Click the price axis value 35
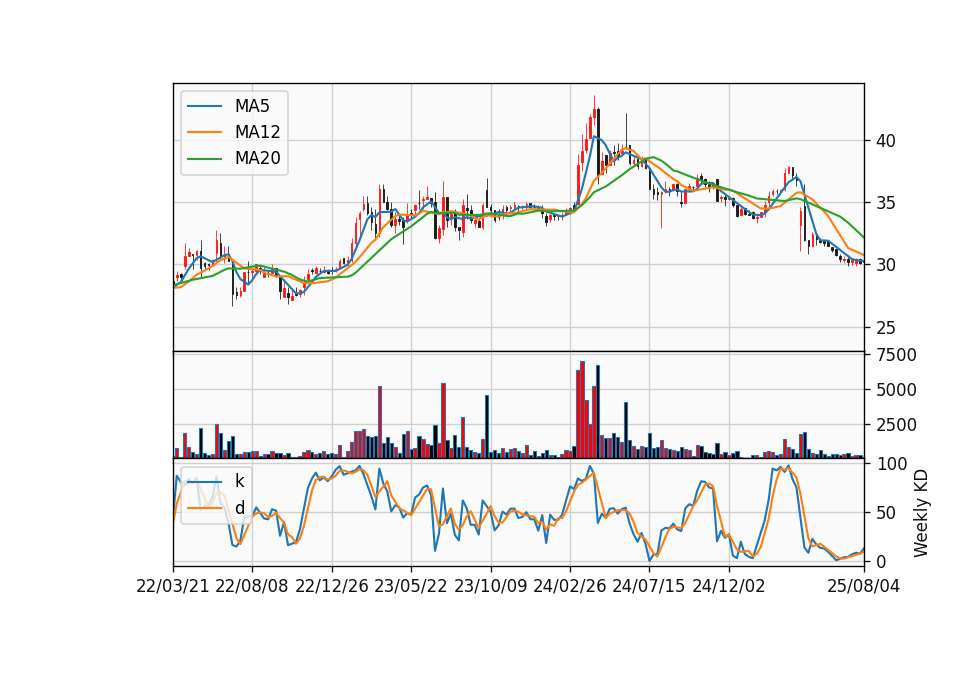The width and height of the screenshot is (960, 690). coord(886,203)
